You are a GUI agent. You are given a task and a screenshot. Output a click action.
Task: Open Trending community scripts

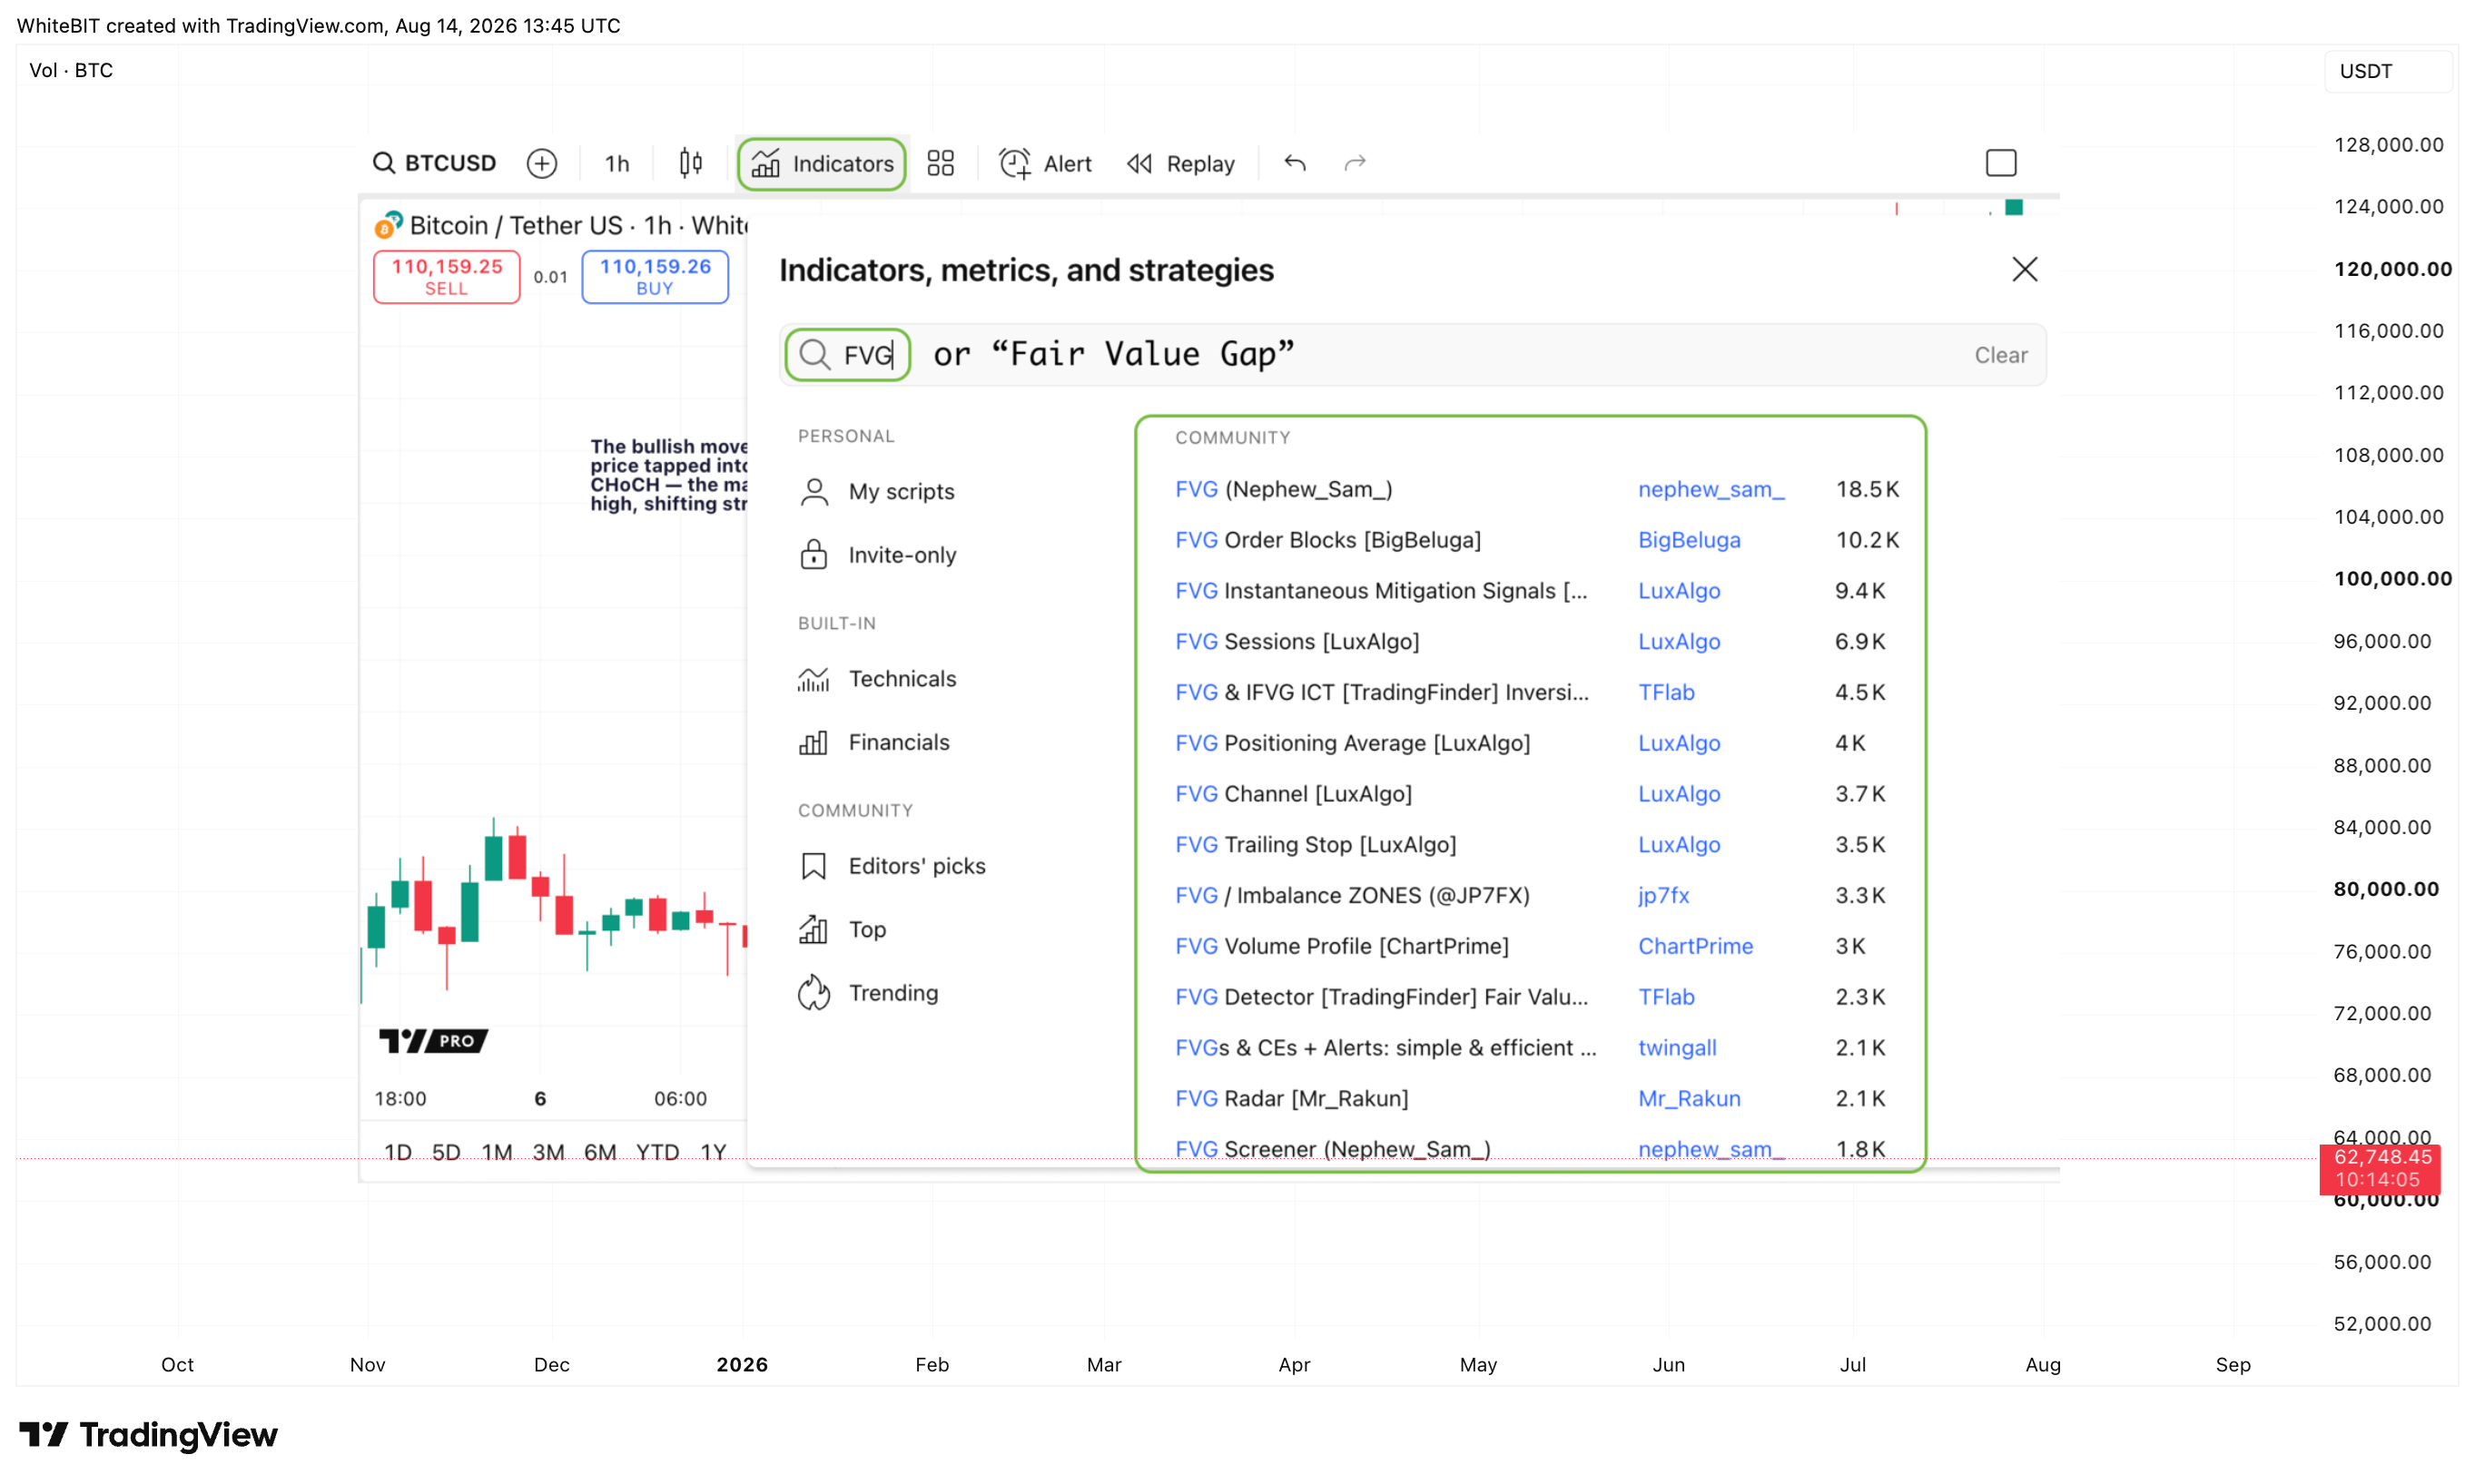pyautogui.click(x=869, y=993)
